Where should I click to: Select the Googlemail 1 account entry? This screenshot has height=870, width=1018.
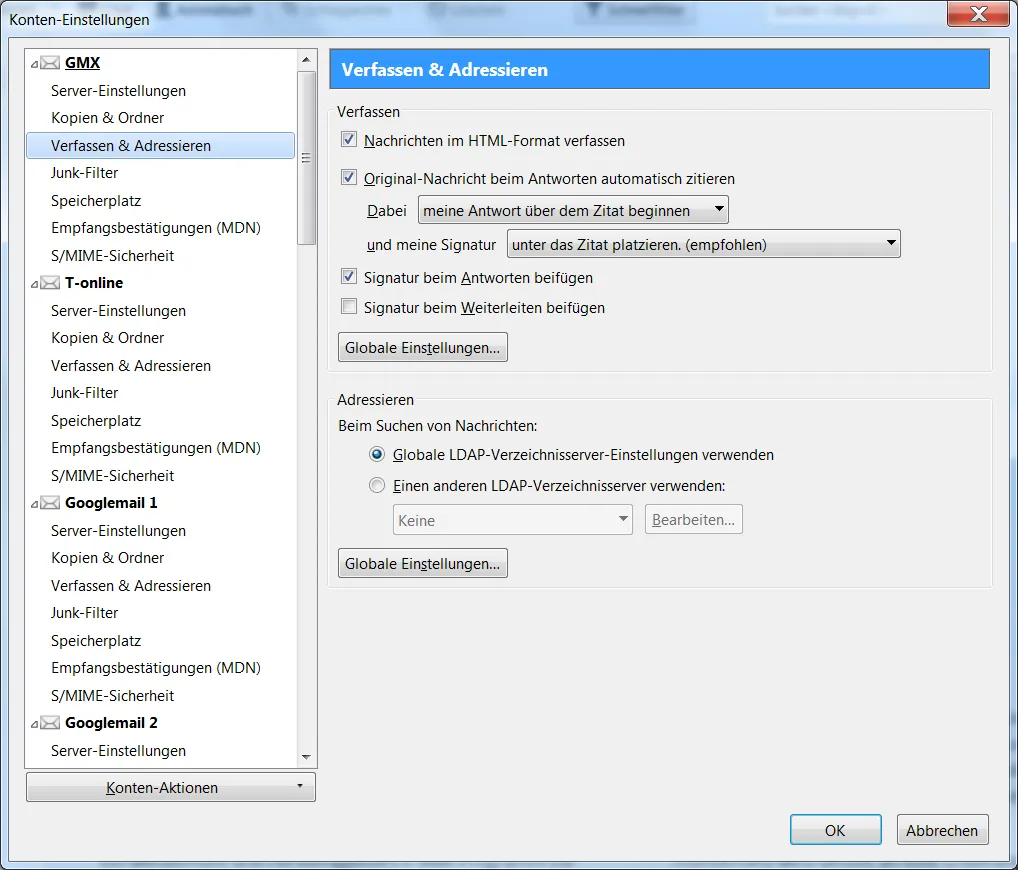(x=111, y=503)
